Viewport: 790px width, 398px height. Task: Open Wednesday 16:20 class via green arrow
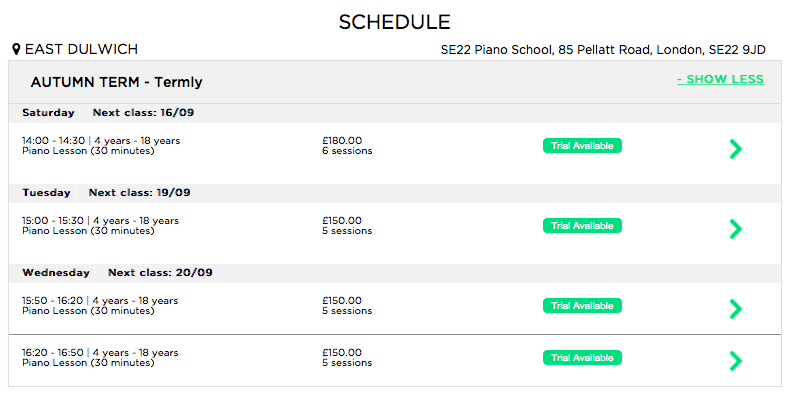pos(736,361)
